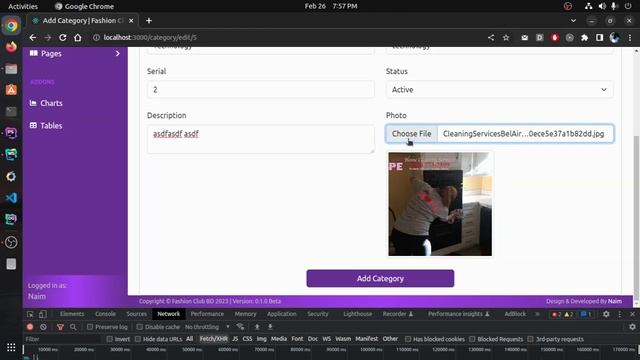
Task: Open network panel settings gear
Action: click(632, 327)
